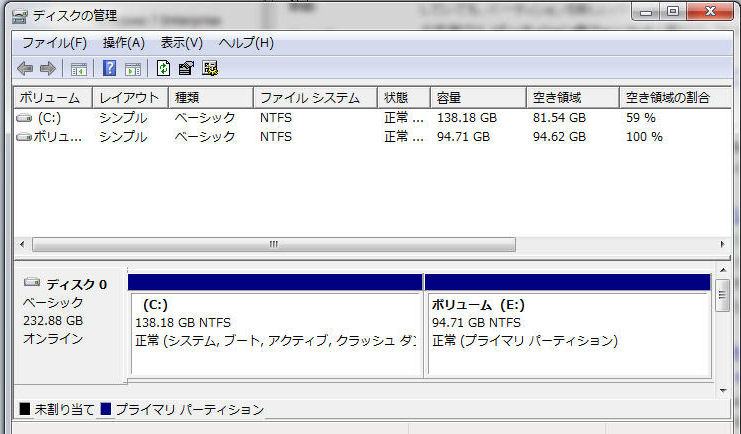Screen dimensions: 741x434
Task: Click the 94.71 GB capacity cell in list
Action: [463, 137]
